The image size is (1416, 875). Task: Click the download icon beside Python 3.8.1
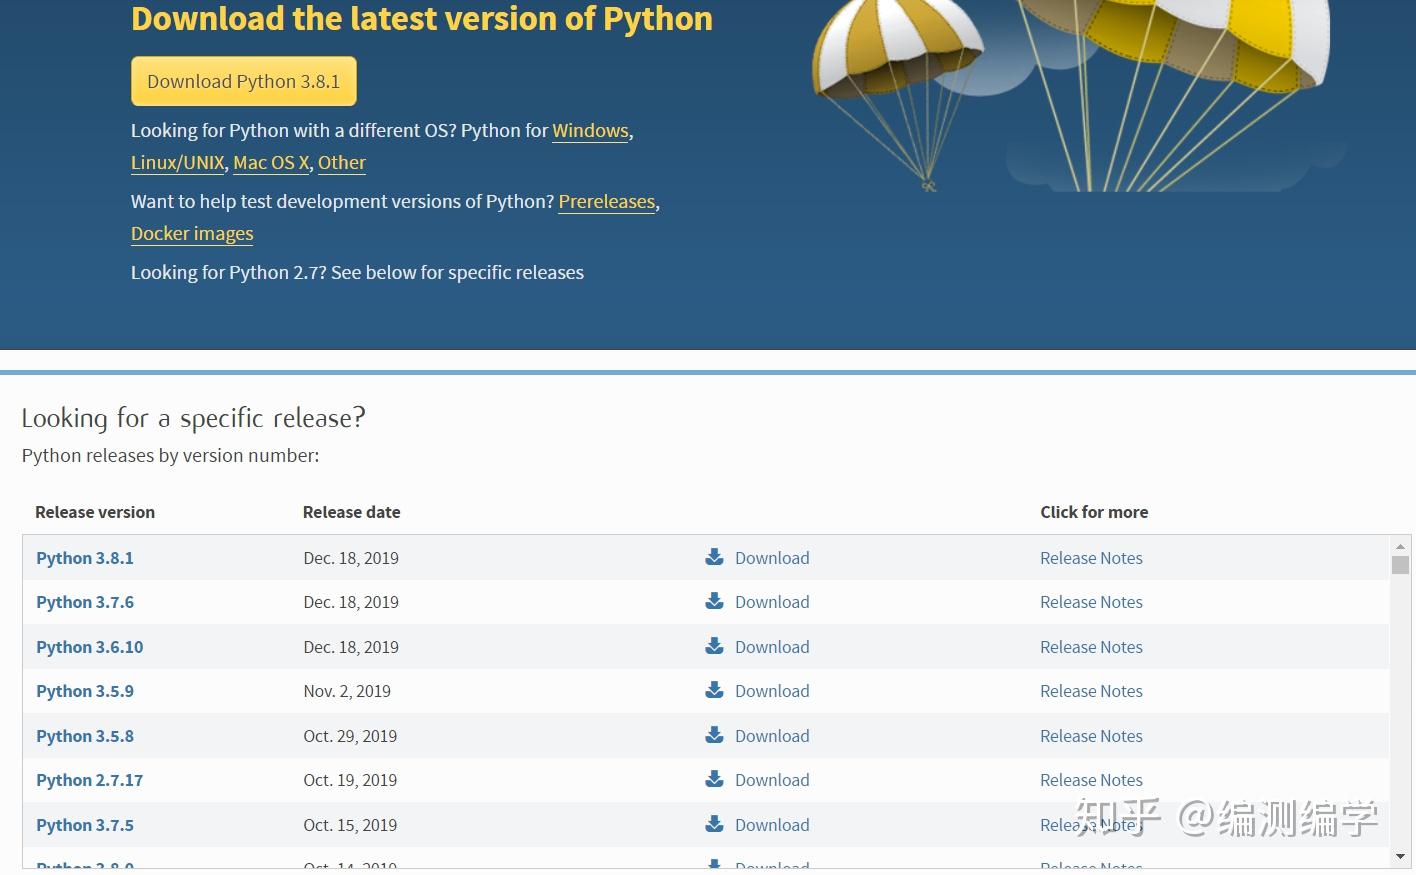[x=714, y=557]
